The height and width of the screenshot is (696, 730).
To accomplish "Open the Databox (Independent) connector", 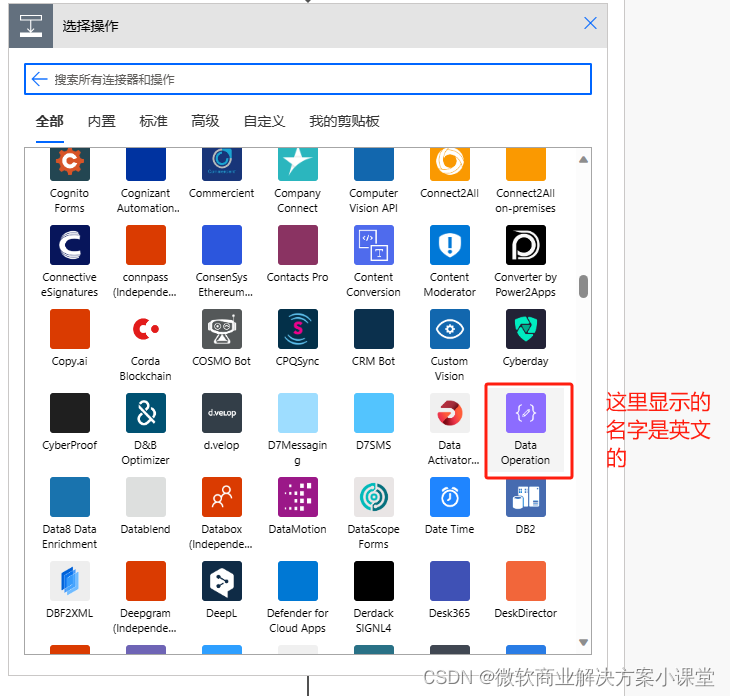I will pos(222,497).
